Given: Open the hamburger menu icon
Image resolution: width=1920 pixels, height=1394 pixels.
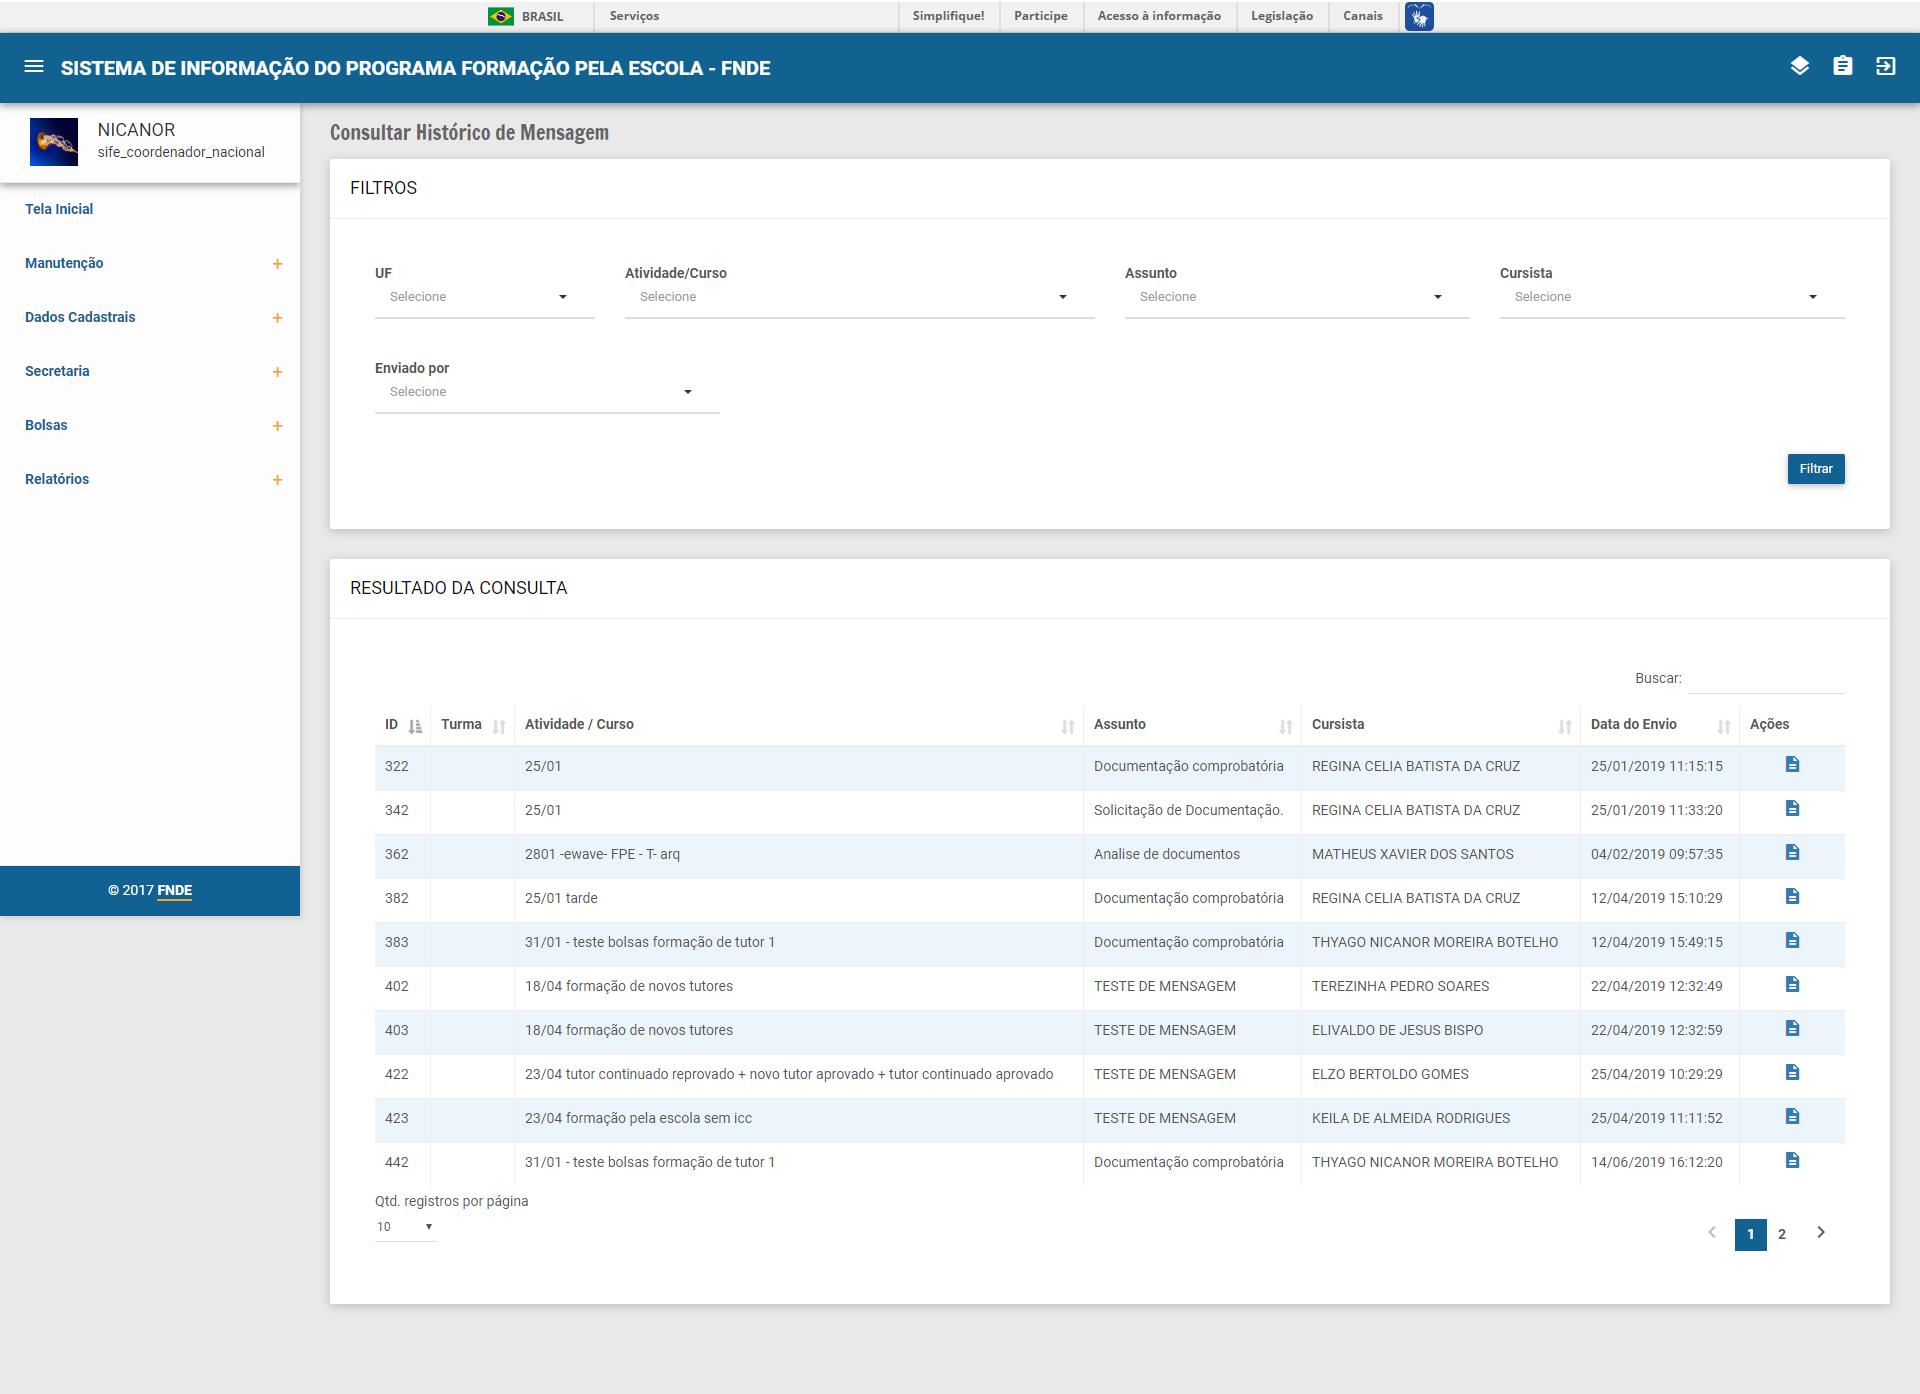Looking at the screenshot, I should pyautogui.click(x=34, y=67).
